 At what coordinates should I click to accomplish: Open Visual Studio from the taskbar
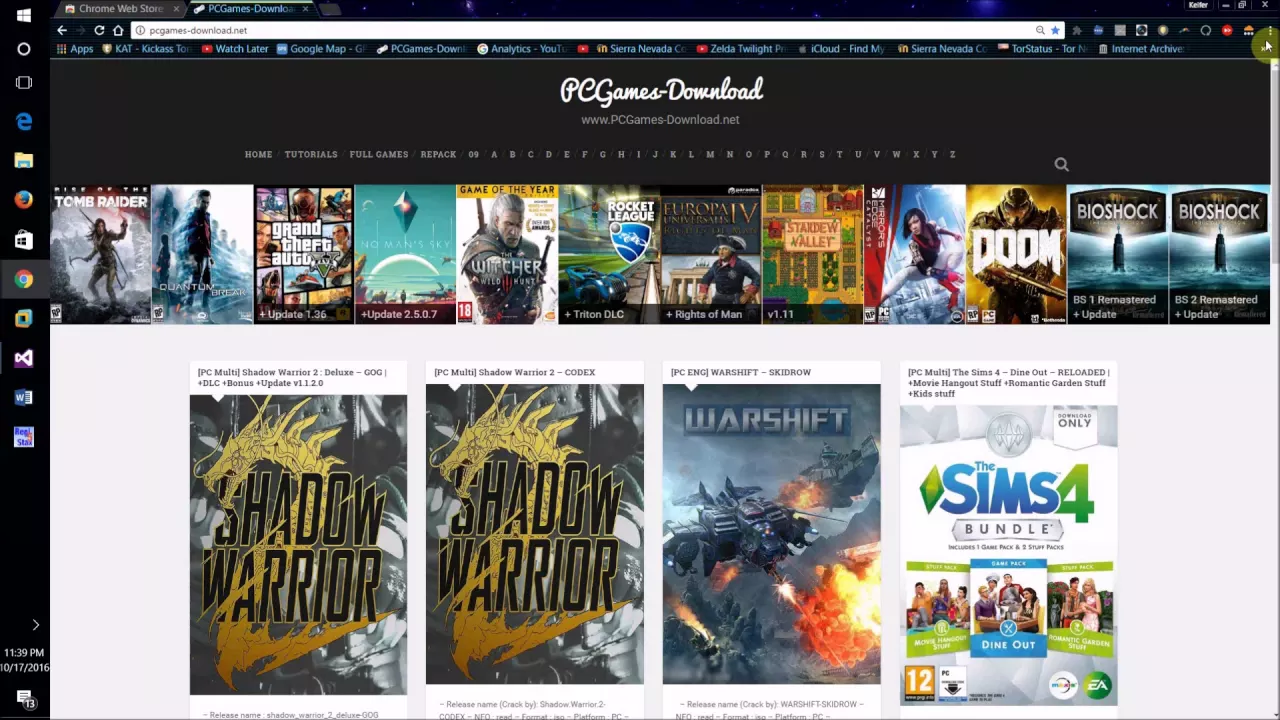tap(24, 358)
